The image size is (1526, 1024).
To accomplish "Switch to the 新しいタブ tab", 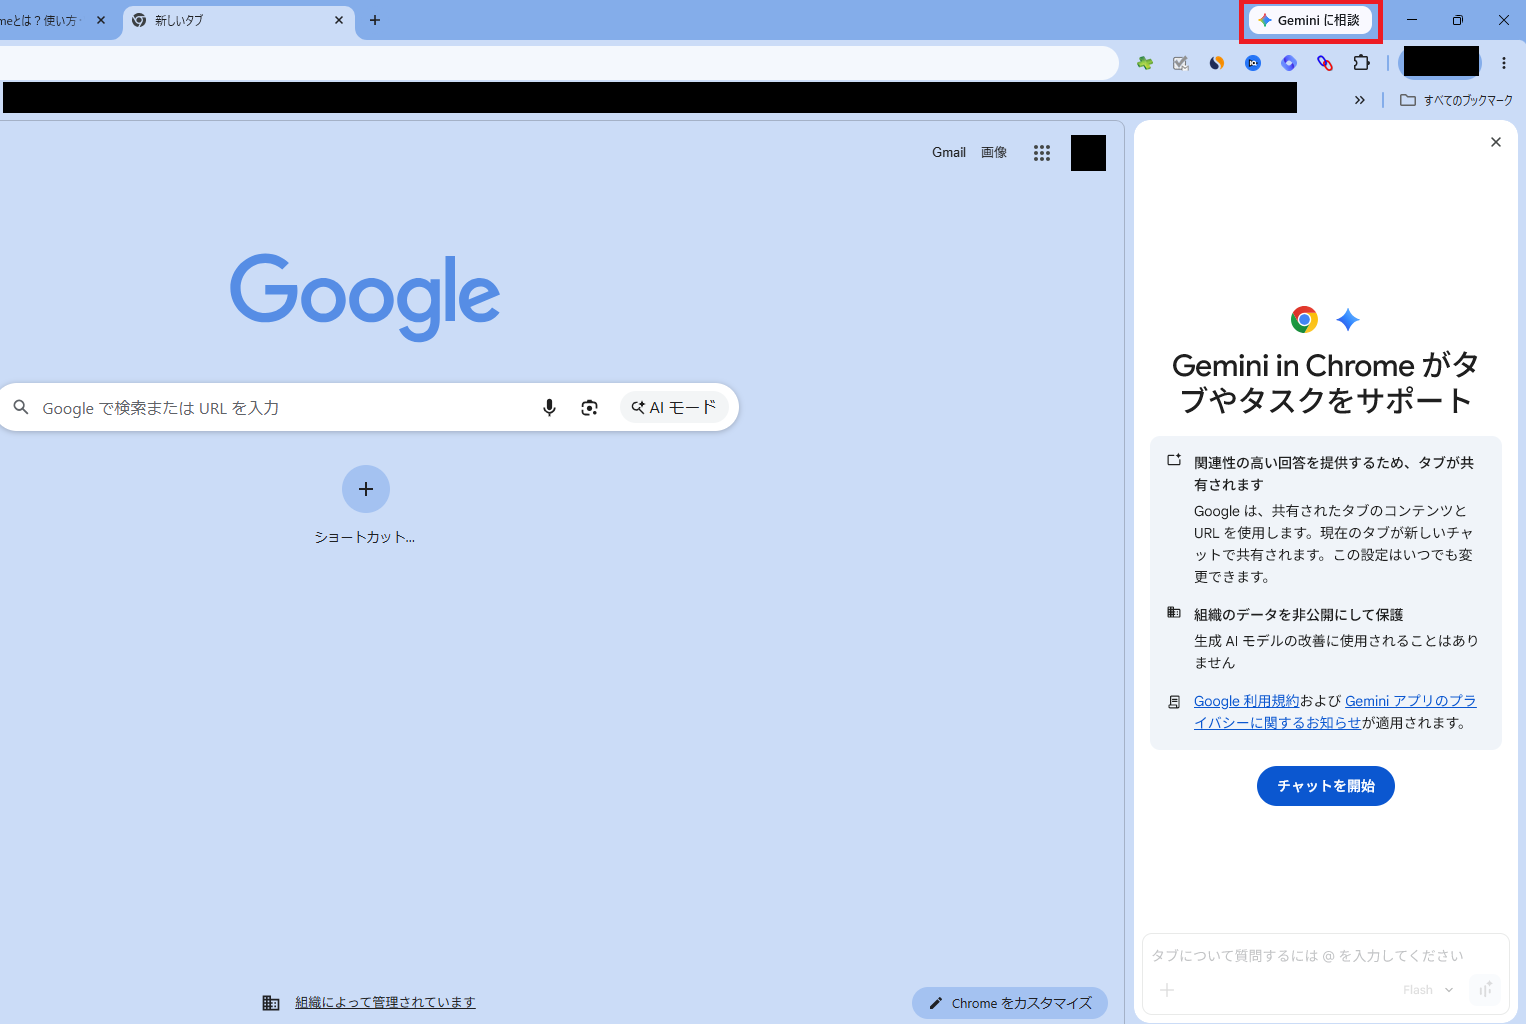I will coord(238,20).
